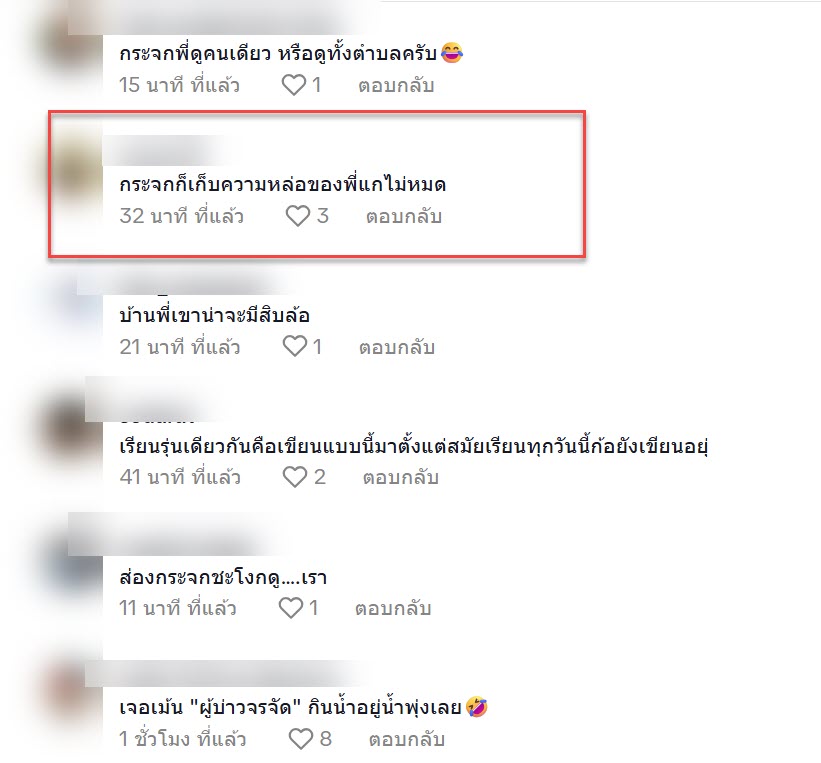This screenshot has height=763, width=821.
Task: Select the comment text mentioning ผู้บ่าวจรจัด
Action: [x=304, y=707]
